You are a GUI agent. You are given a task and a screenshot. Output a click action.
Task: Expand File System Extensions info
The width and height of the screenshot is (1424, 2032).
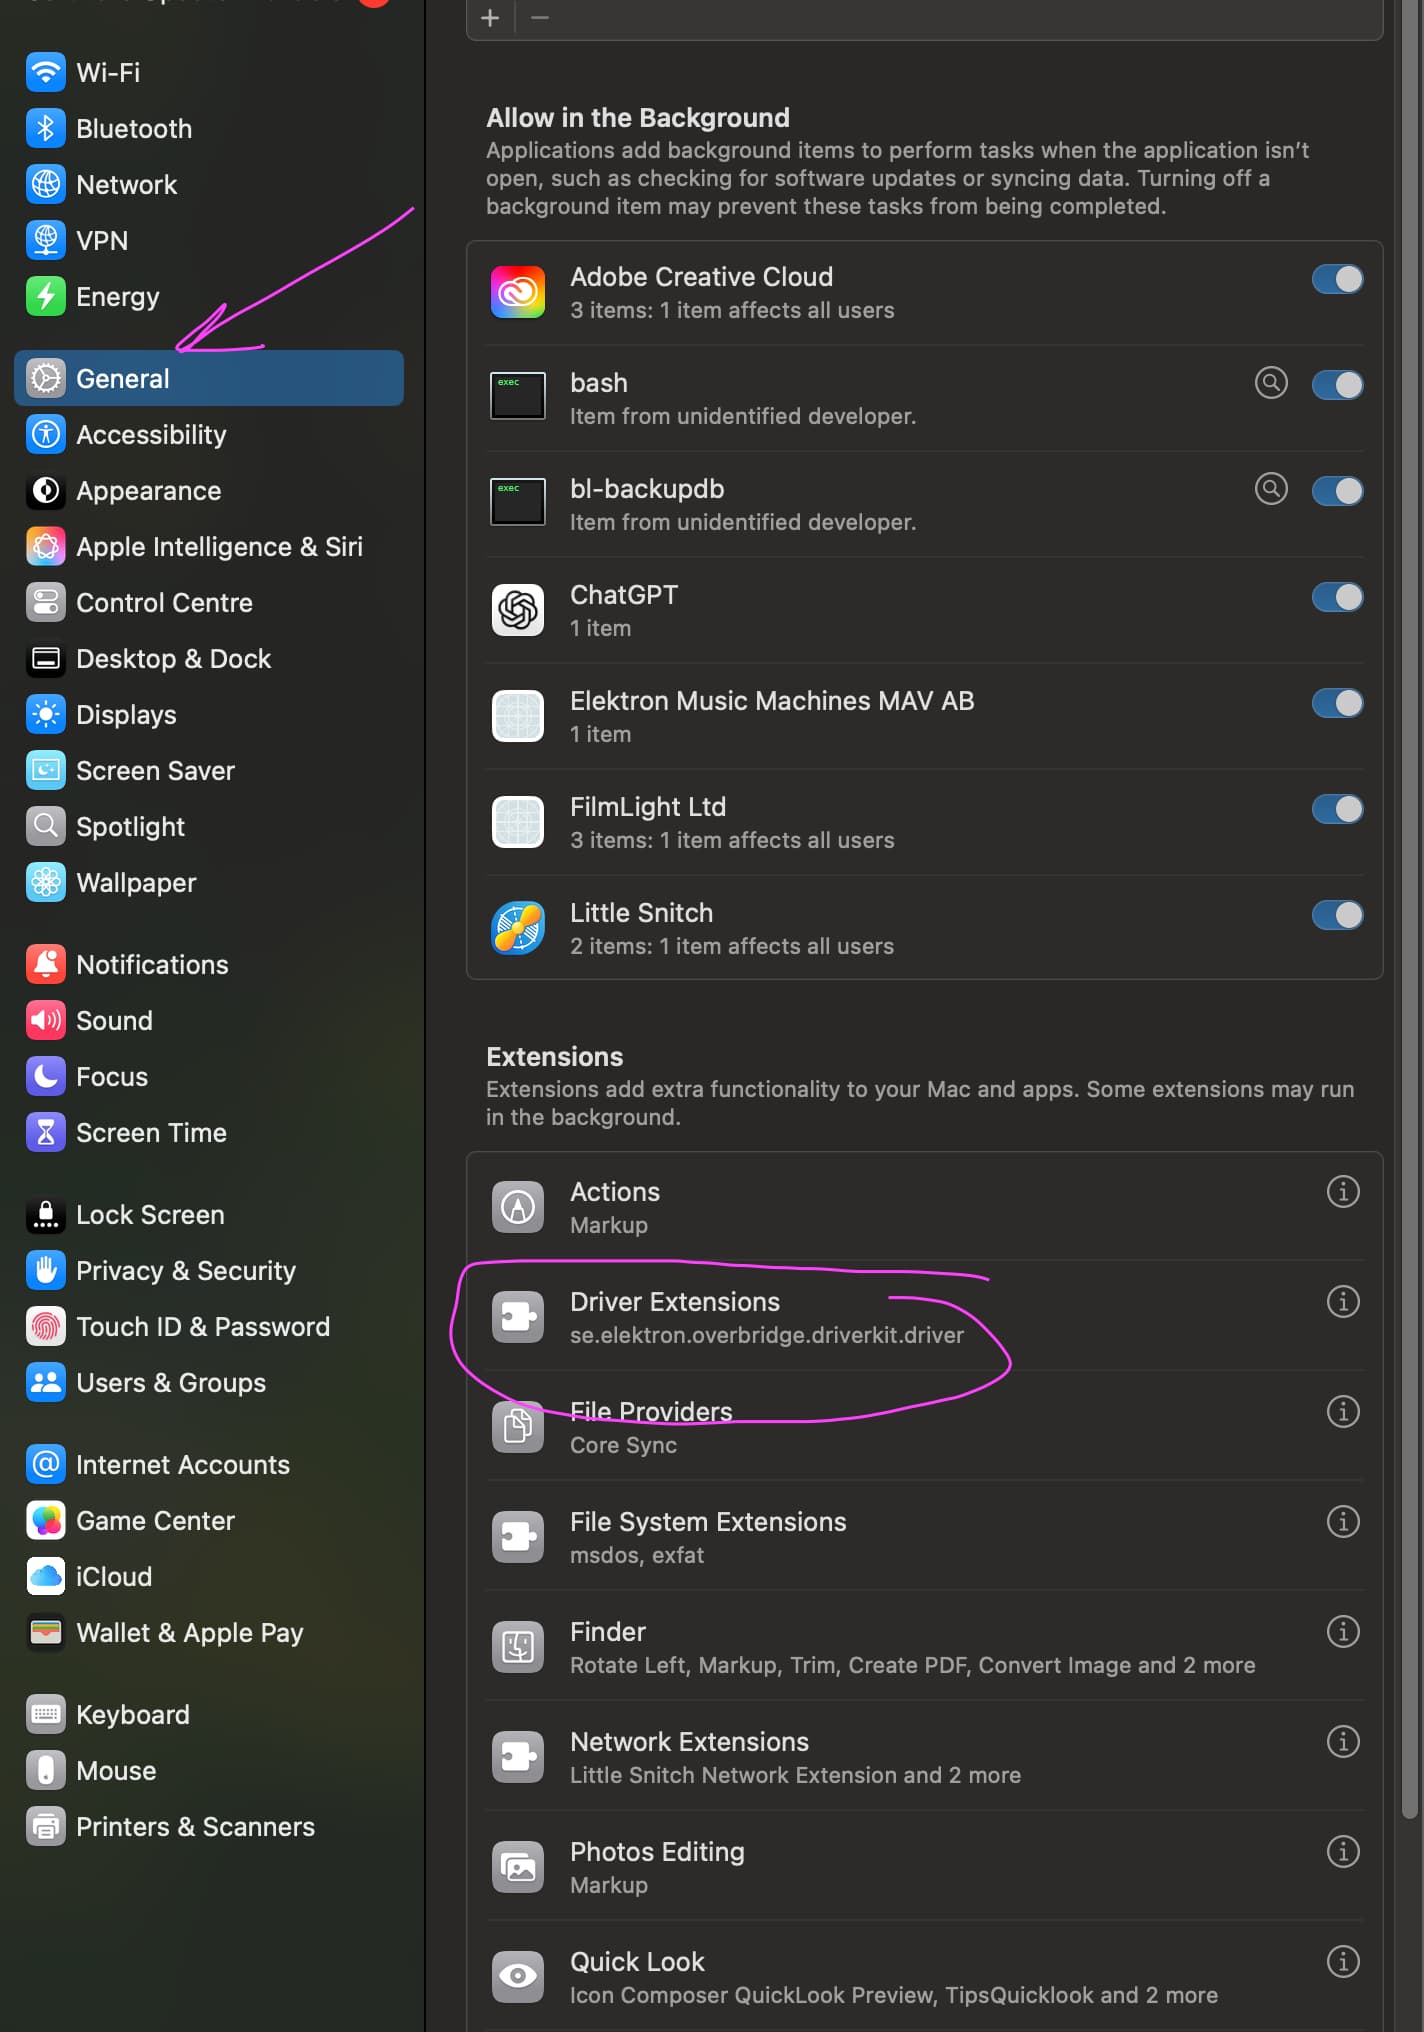[1342, 1521]
